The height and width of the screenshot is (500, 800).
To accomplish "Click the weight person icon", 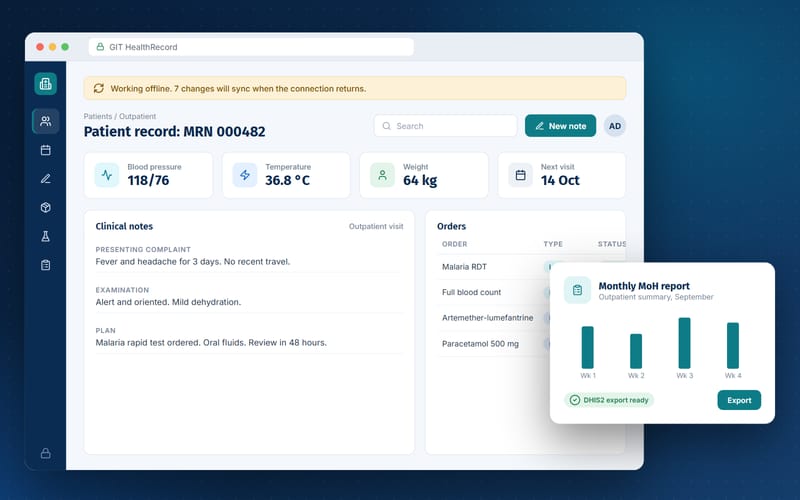I will tap(382, 175).
